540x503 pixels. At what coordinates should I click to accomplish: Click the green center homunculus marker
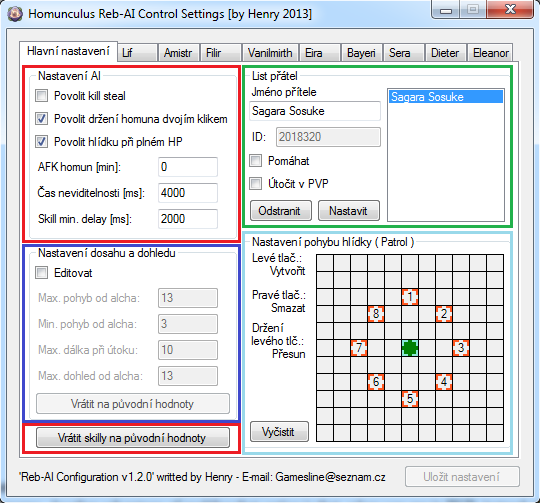tap(410, 348)
